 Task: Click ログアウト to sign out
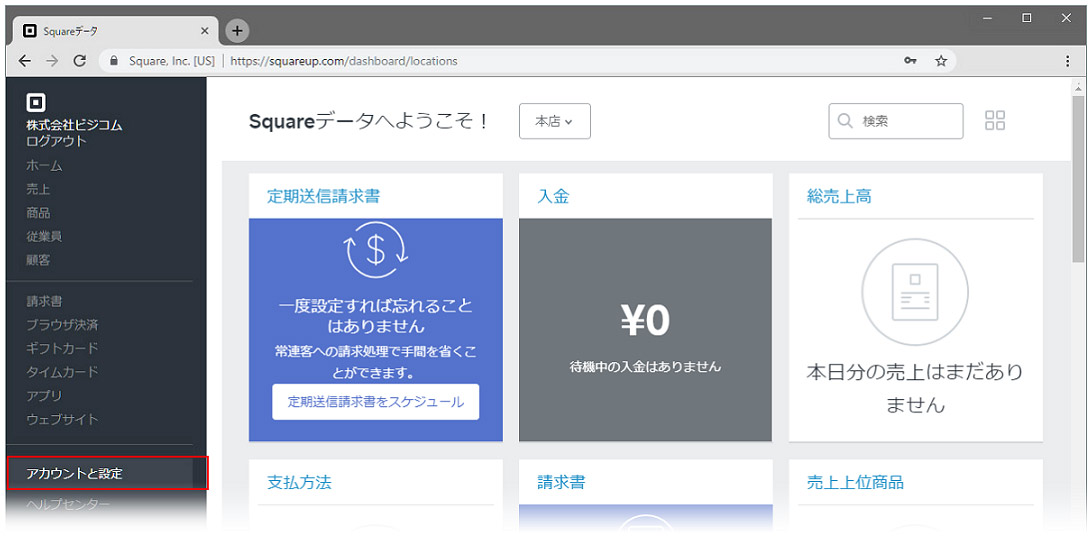(x=56, y=141)
